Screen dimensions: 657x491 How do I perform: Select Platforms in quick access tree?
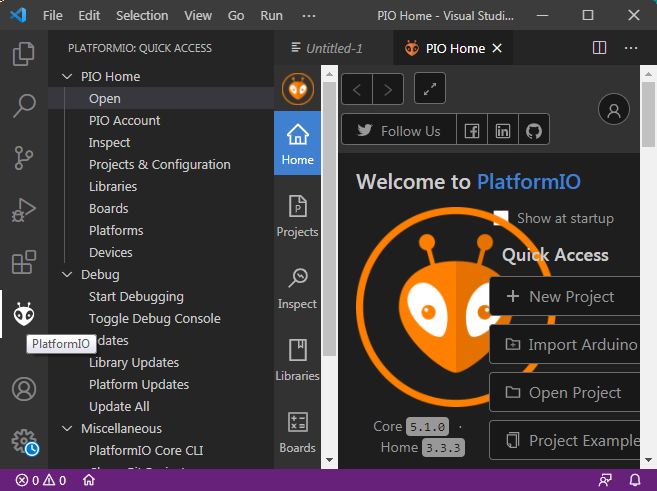point(161,230)
